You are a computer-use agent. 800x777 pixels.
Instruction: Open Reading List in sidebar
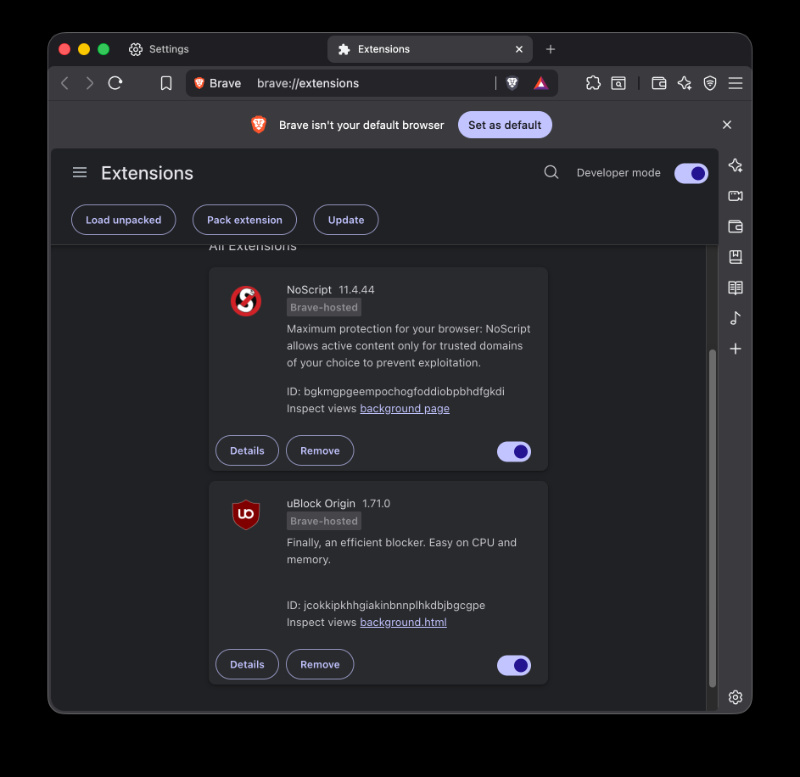click(x=735, y=288)
